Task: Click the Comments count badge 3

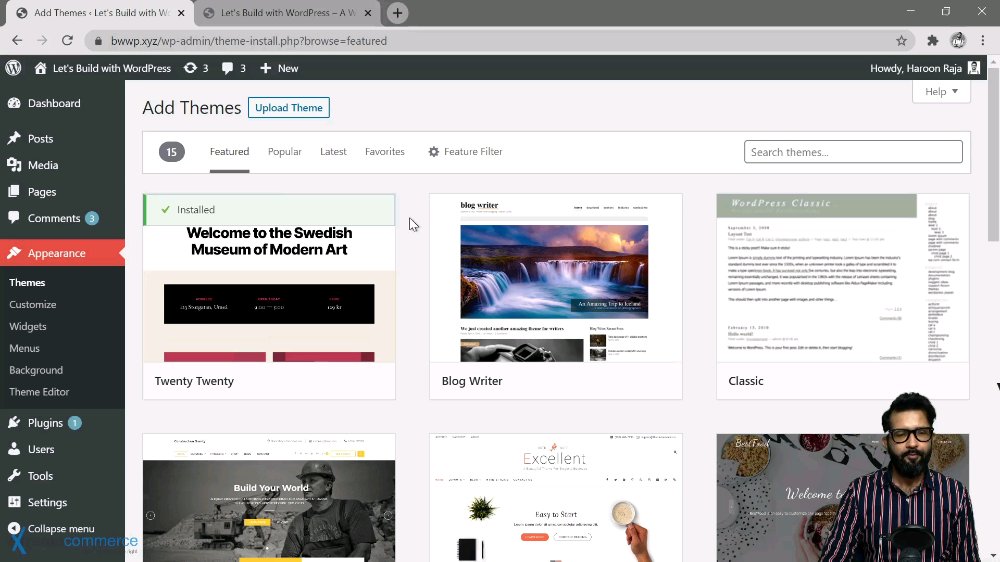Action: pos(92,218)
